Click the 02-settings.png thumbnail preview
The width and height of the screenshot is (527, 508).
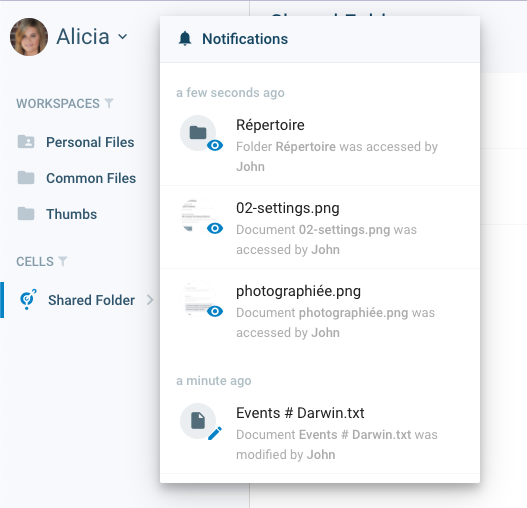(x=198, y=216)
